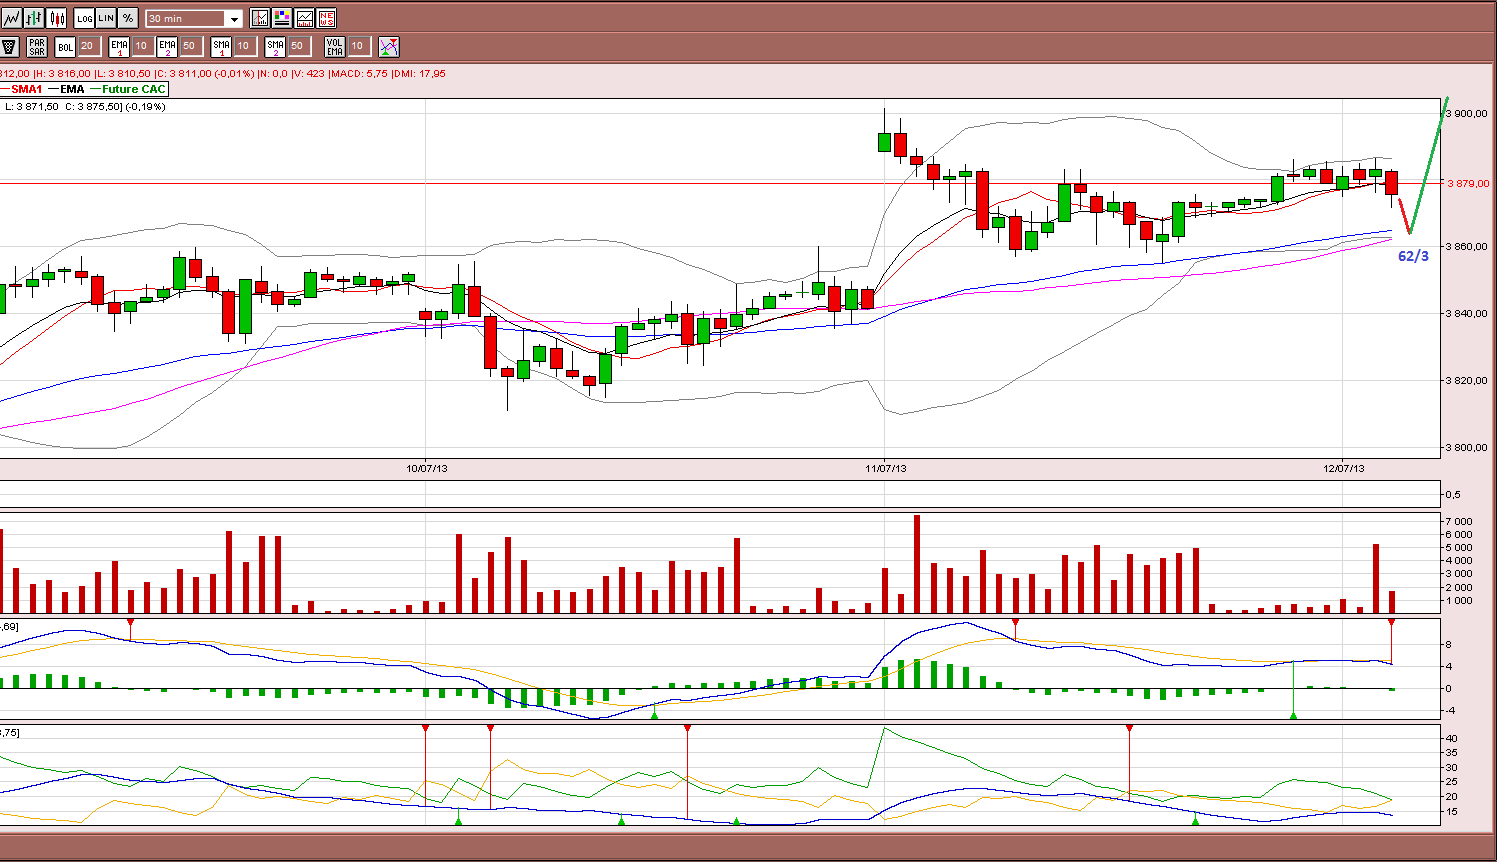
Task: Toggle the SMA 2 indicator
Action: click(276, 46)
